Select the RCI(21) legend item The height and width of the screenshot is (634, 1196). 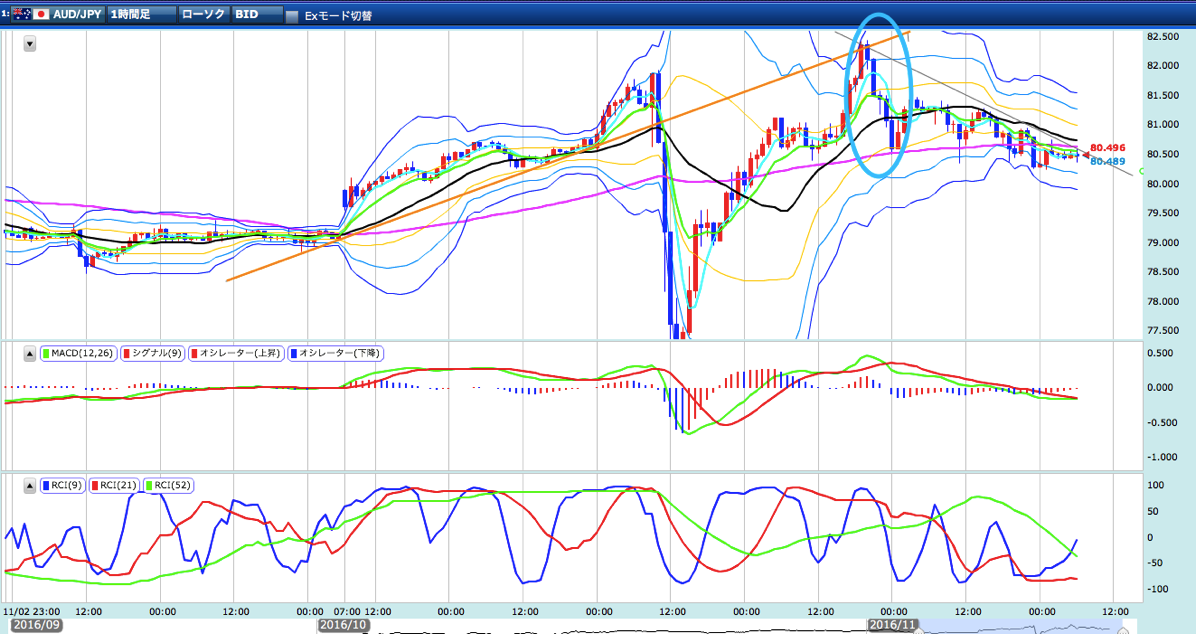[x=114, y=485]
